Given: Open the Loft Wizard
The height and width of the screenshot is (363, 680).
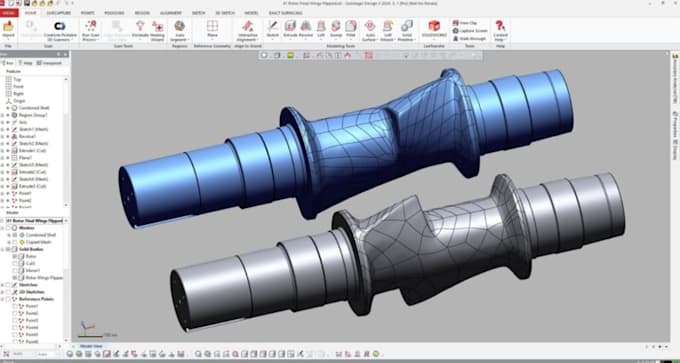Looking at the screenshot, I should click(x=388, y=30).
